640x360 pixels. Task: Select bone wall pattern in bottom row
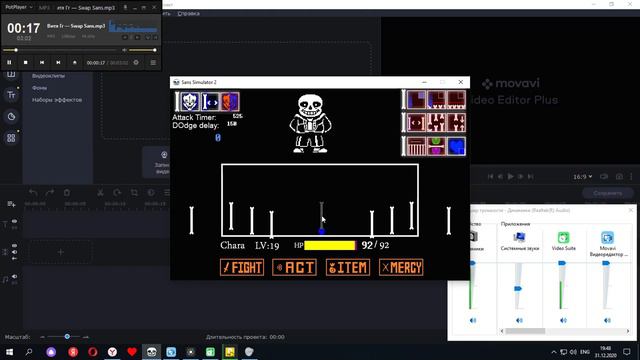(416, 146)
